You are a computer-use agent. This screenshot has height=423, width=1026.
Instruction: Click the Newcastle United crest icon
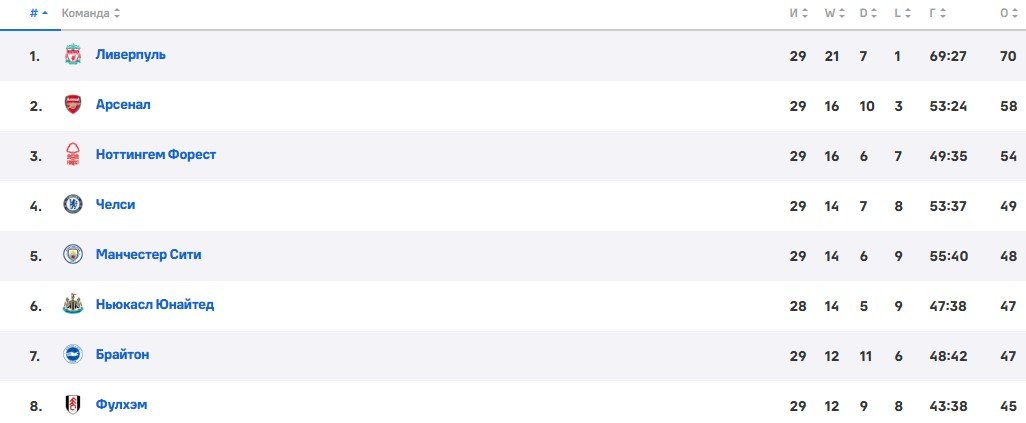pyautogui.click(x=72, y=305)
